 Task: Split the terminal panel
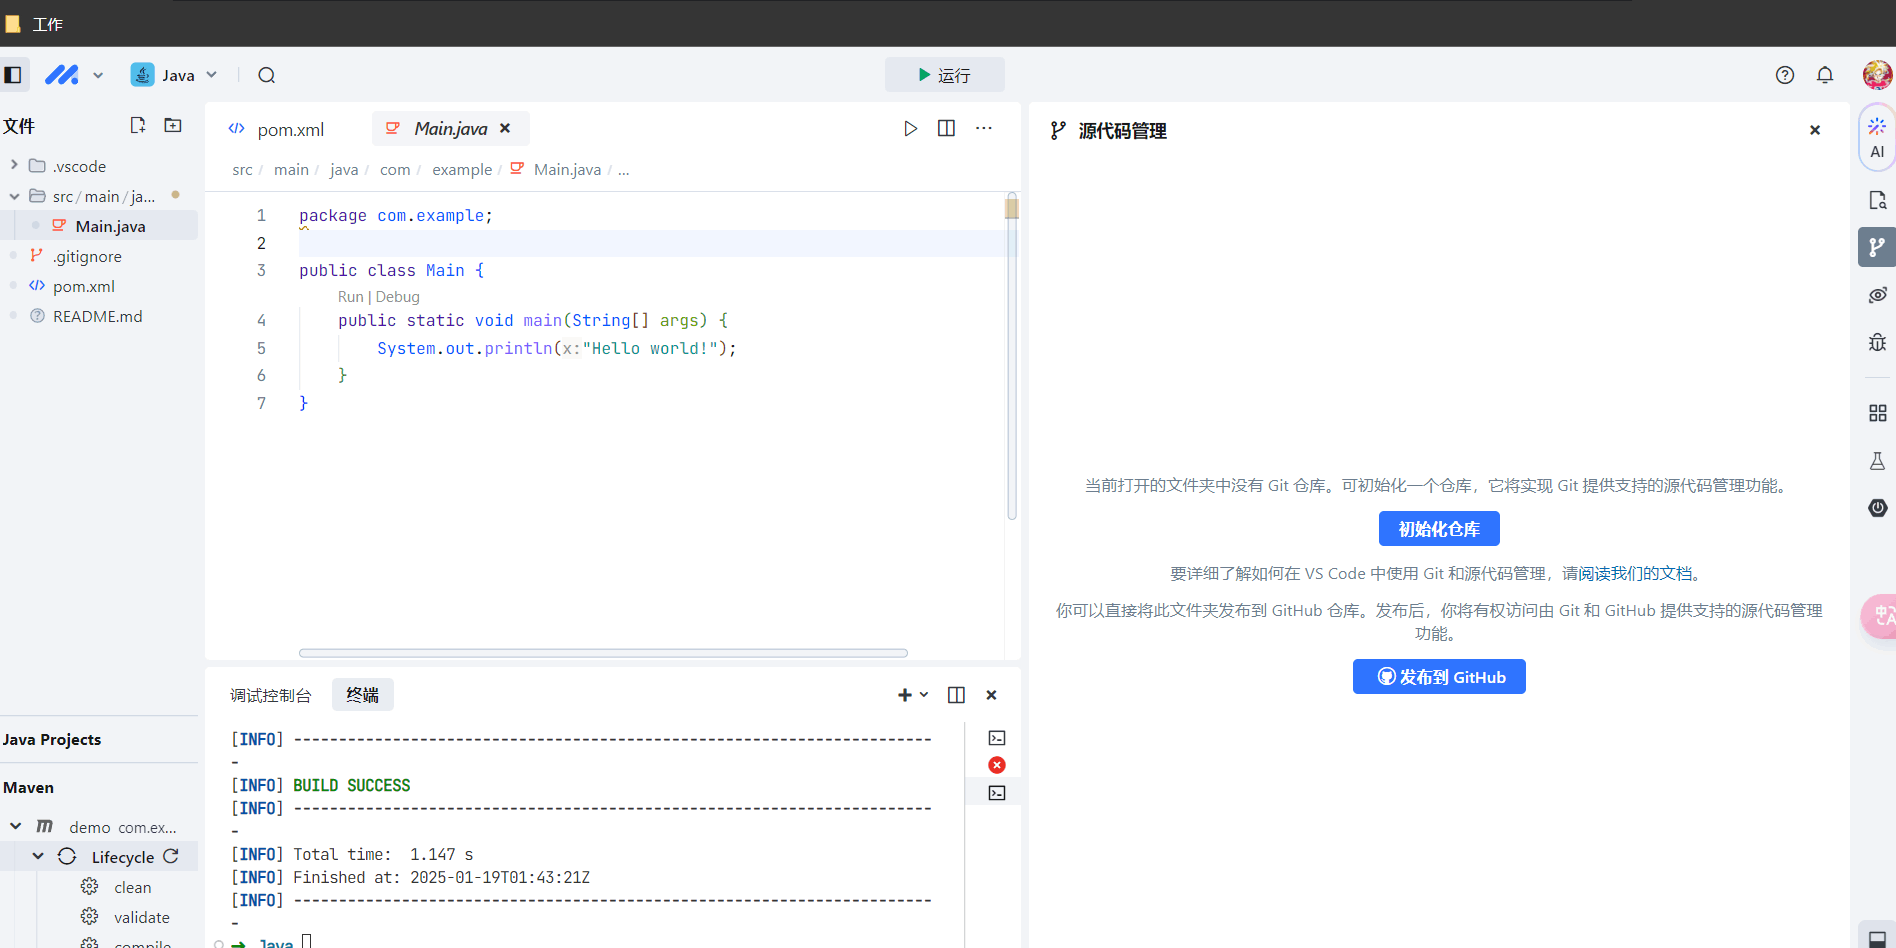956,695
